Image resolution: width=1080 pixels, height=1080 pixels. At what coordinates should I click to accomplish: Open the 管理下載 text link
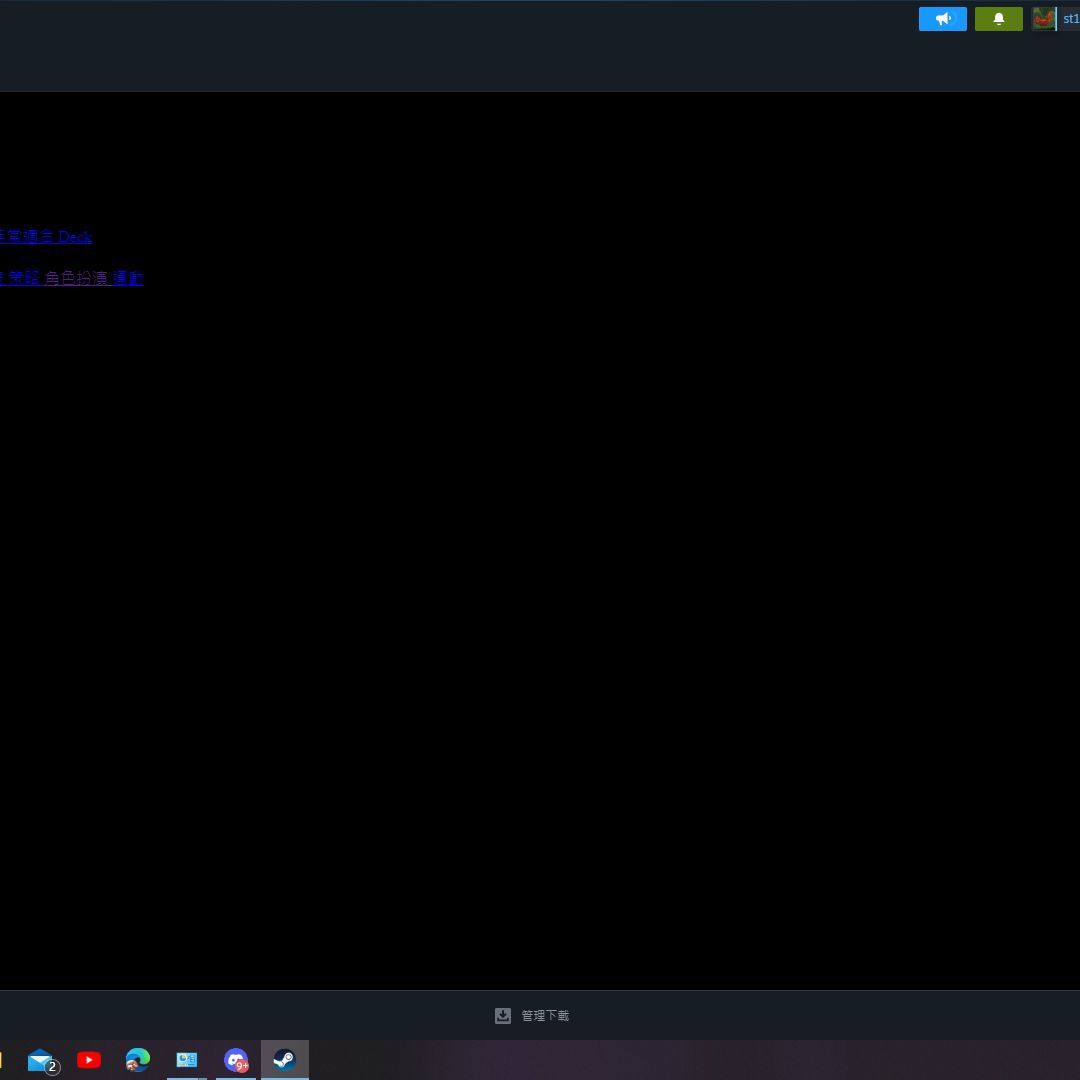click(545, 1015)
